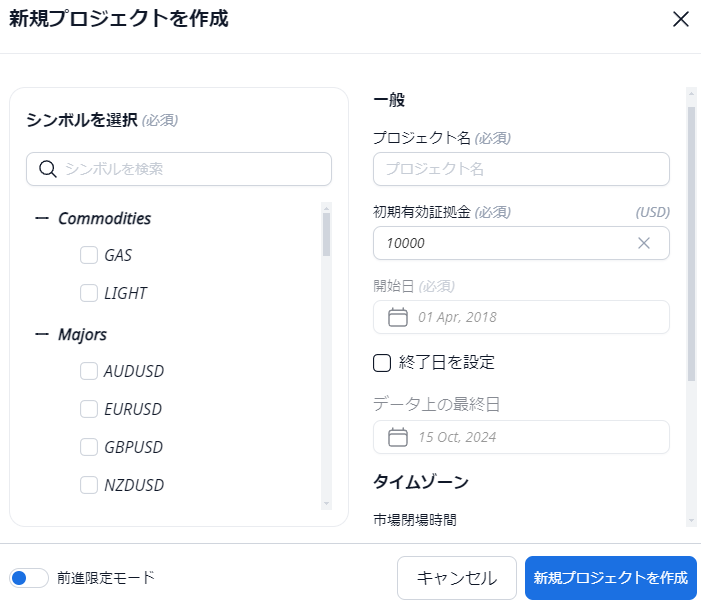Screen dimensions: 701x607
Task: Click the (USD) currency label
Action: tap(653, 212)
